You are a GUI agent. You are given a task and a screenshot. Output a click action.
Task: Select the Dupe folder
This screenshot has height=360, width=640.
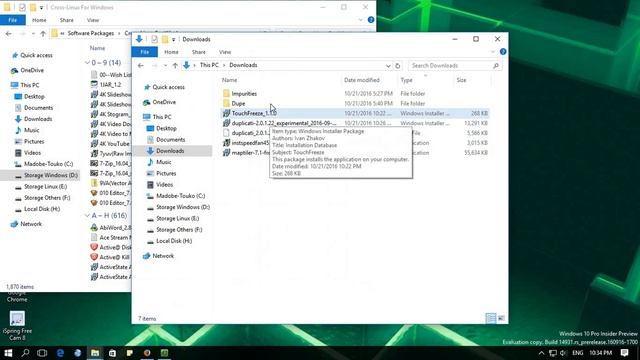coord(238,103)
